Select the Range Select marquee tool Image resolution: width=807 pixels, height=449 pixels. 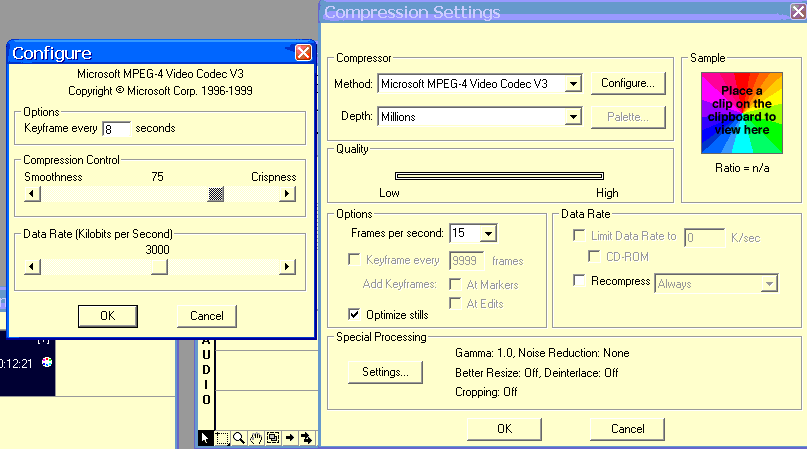pyautogui.click(x=222, y=438)
